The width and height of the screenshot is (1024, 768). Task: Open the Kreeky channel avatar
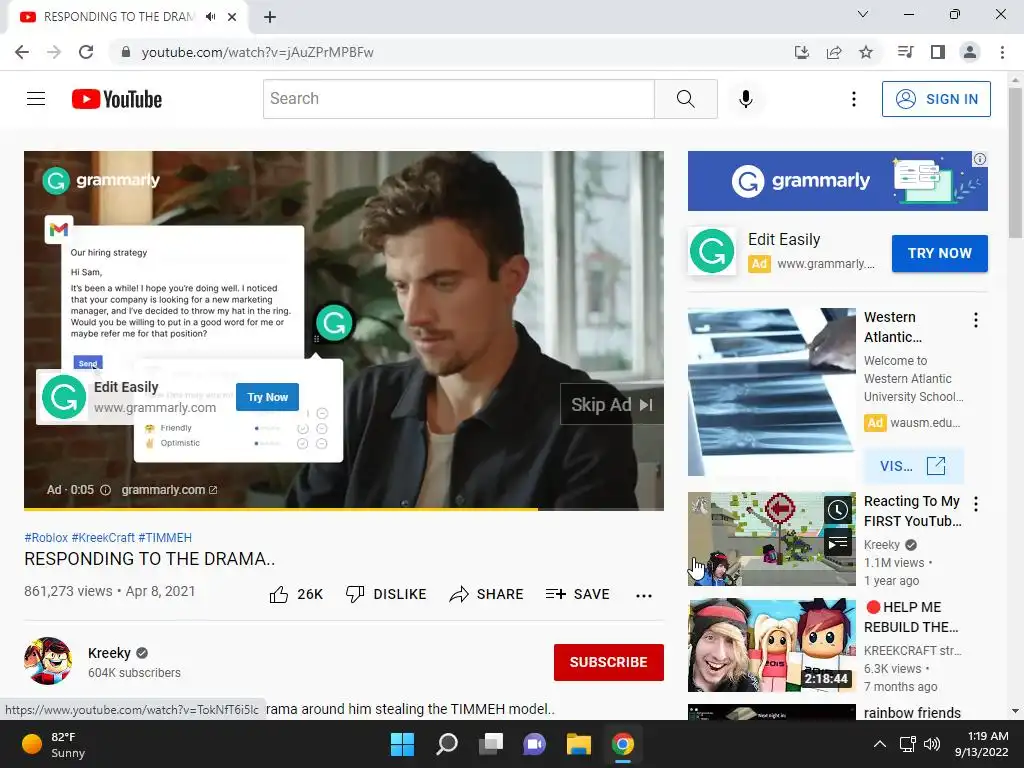(48, 661)
